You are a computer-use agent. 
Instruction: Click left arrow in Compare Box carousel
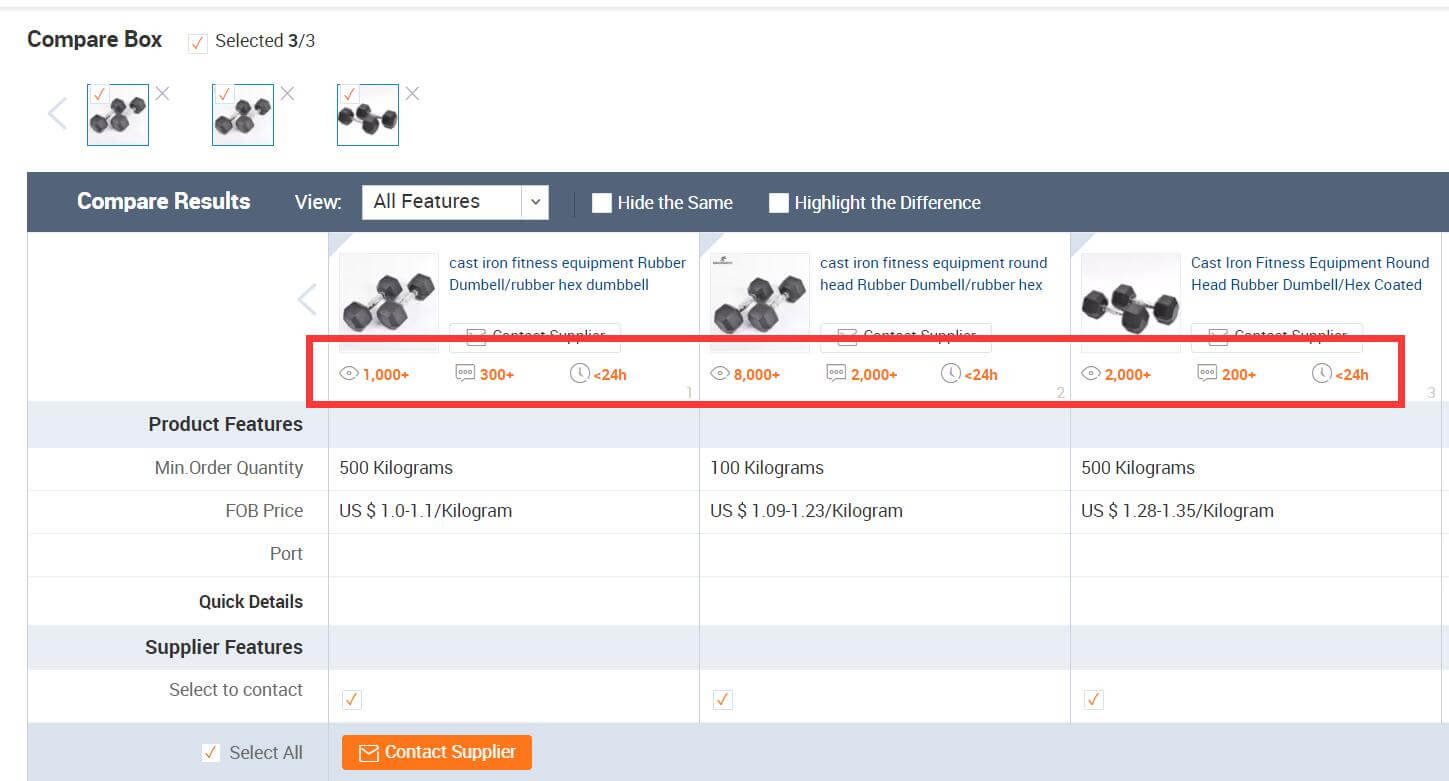click(x=57, y=114)
